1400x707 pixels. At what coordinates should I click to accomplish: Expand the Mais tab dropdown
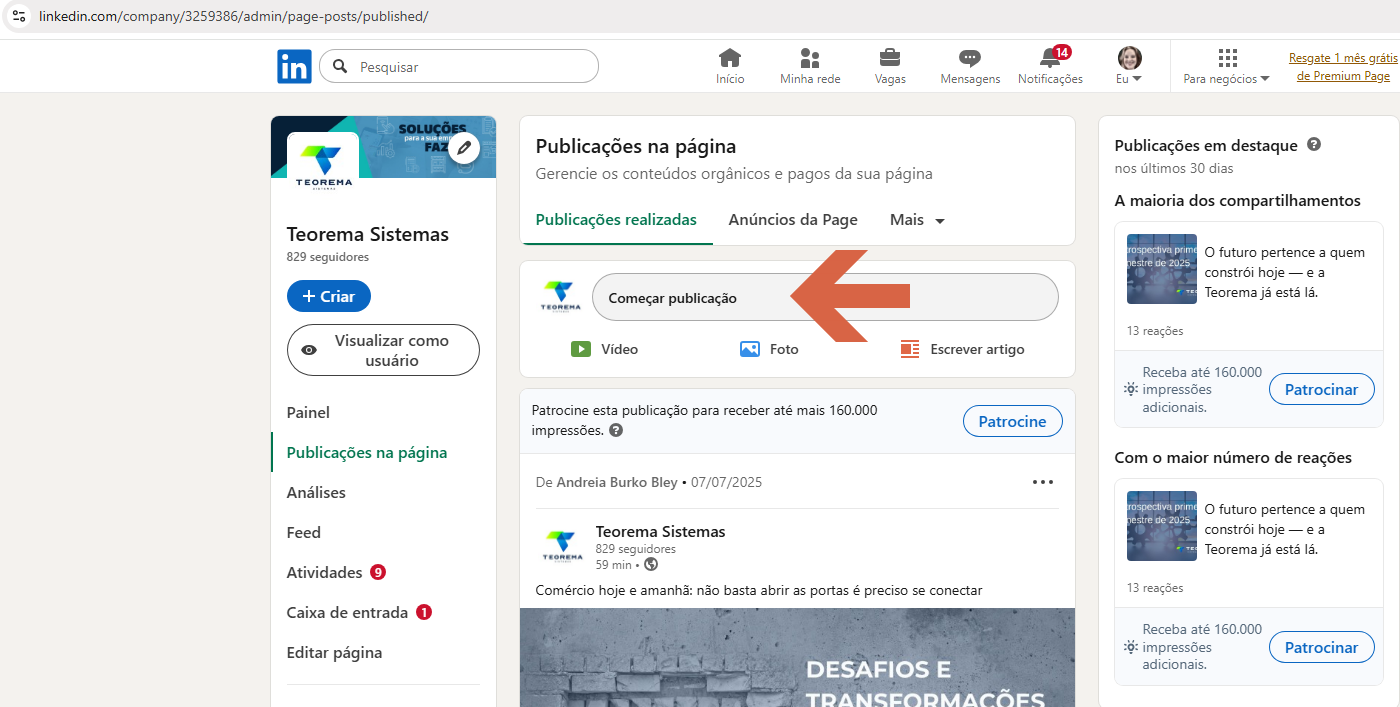(917, 220)
